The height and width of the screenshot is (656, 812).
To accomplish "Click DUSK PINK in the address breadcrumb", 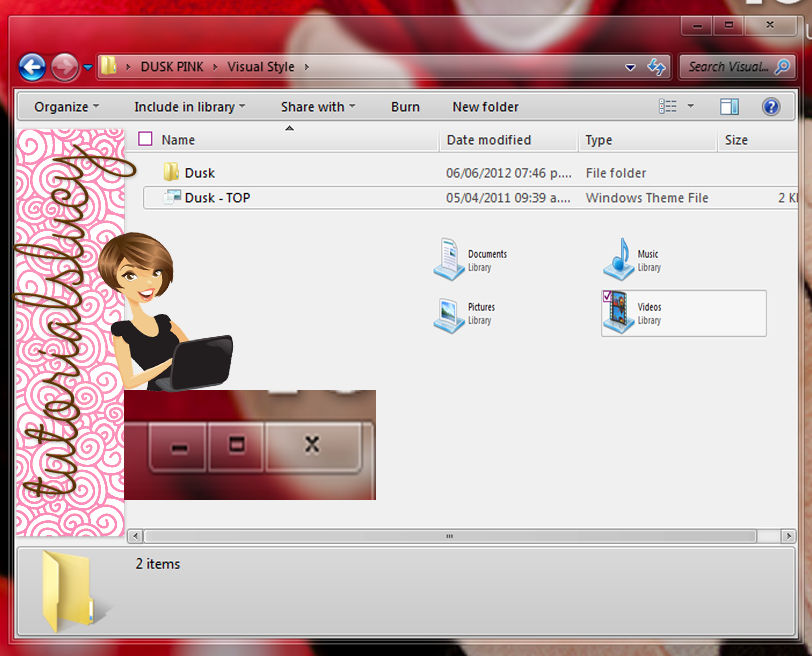I will [x=174, y=67].
